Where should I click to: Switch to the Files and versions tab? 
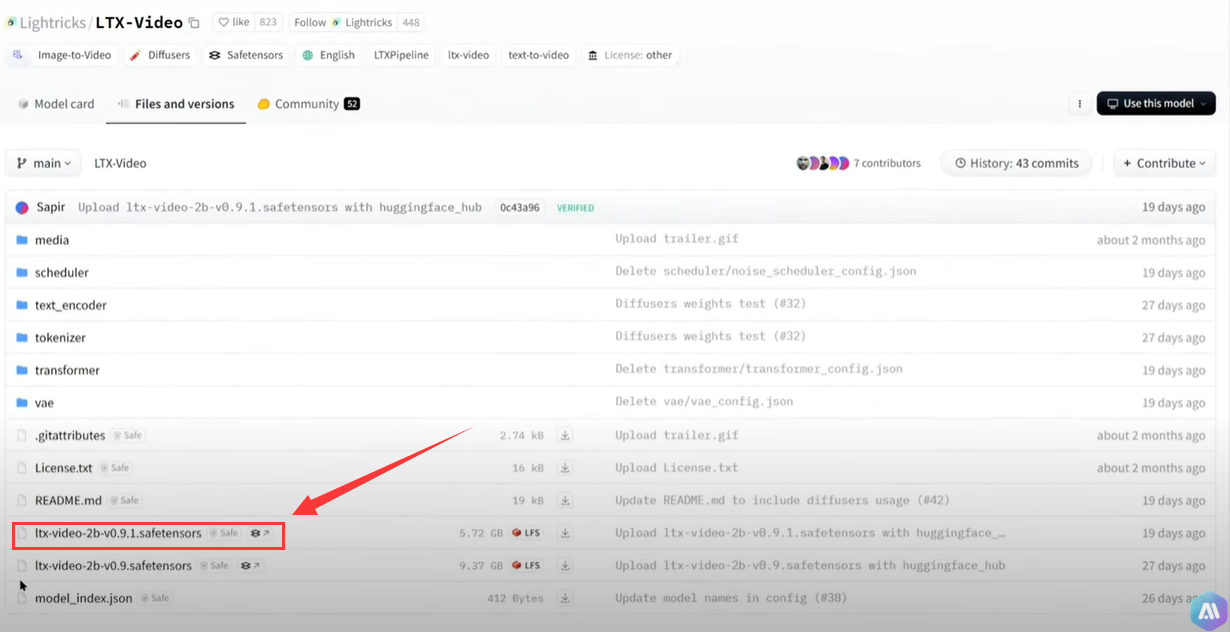tap(176, 104)
